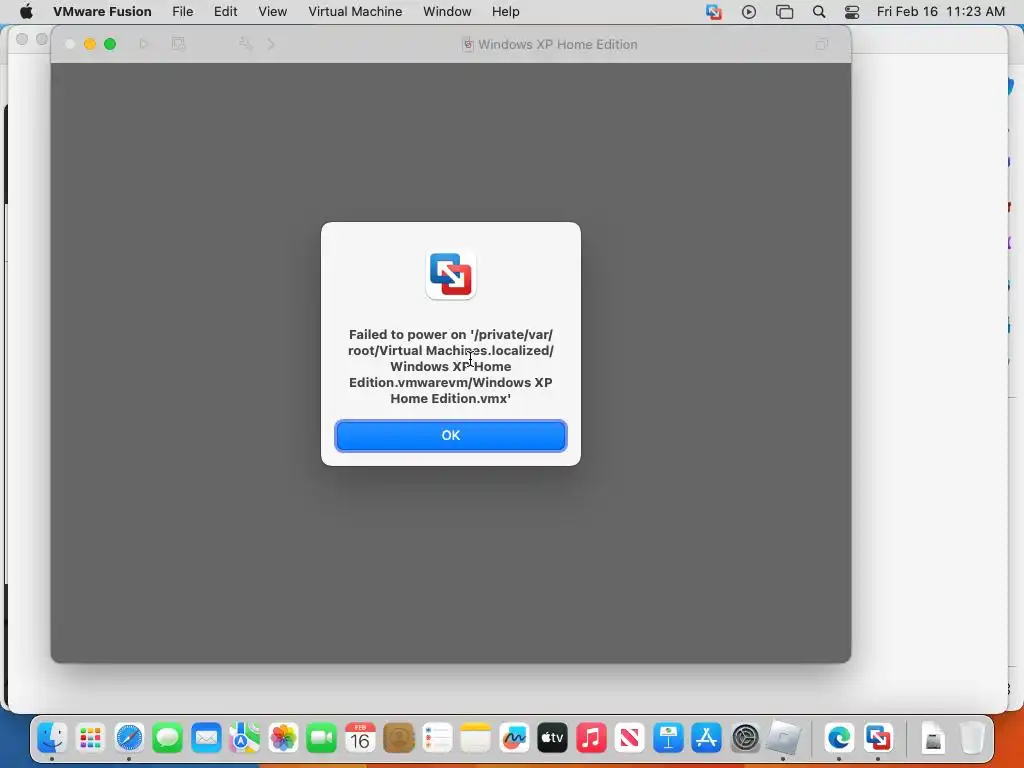Click the 'Failed to power on' error message text
This screenshot has height=768, width=1024.
click(x=451, y=366)
